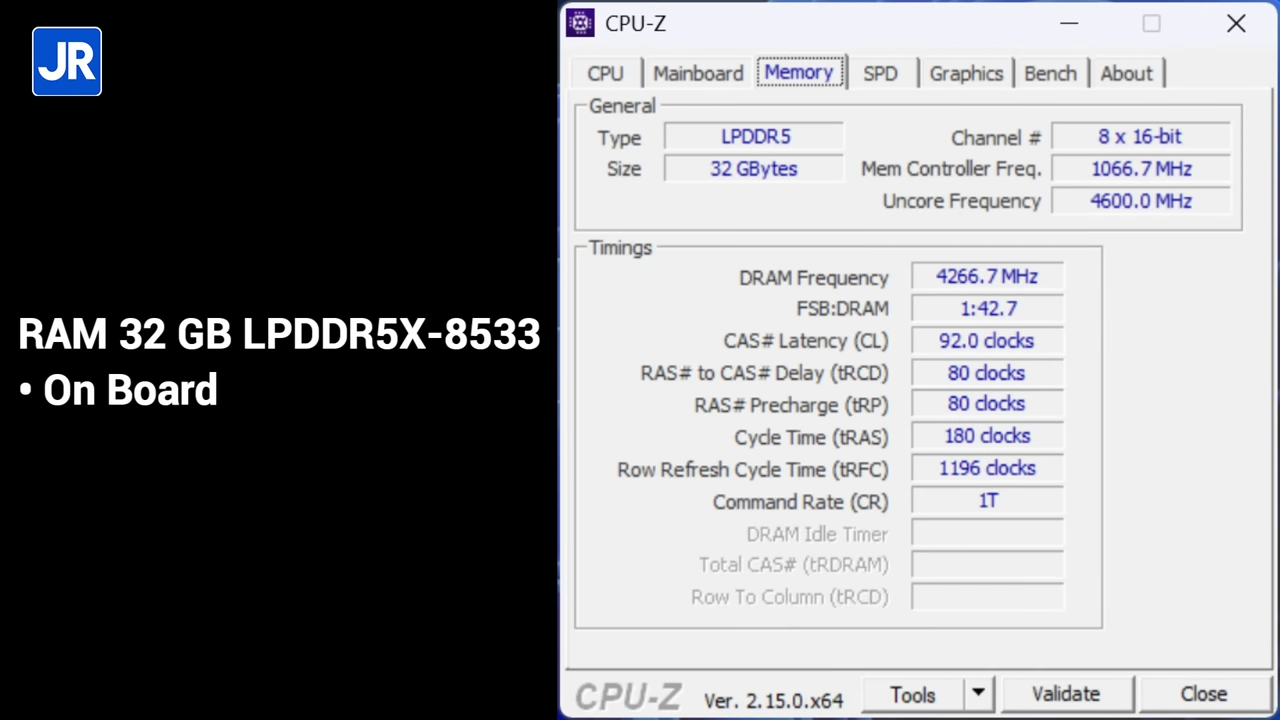Click the CAS# Latency value field
Viewport: 1280px width, 720px height.
987,341
